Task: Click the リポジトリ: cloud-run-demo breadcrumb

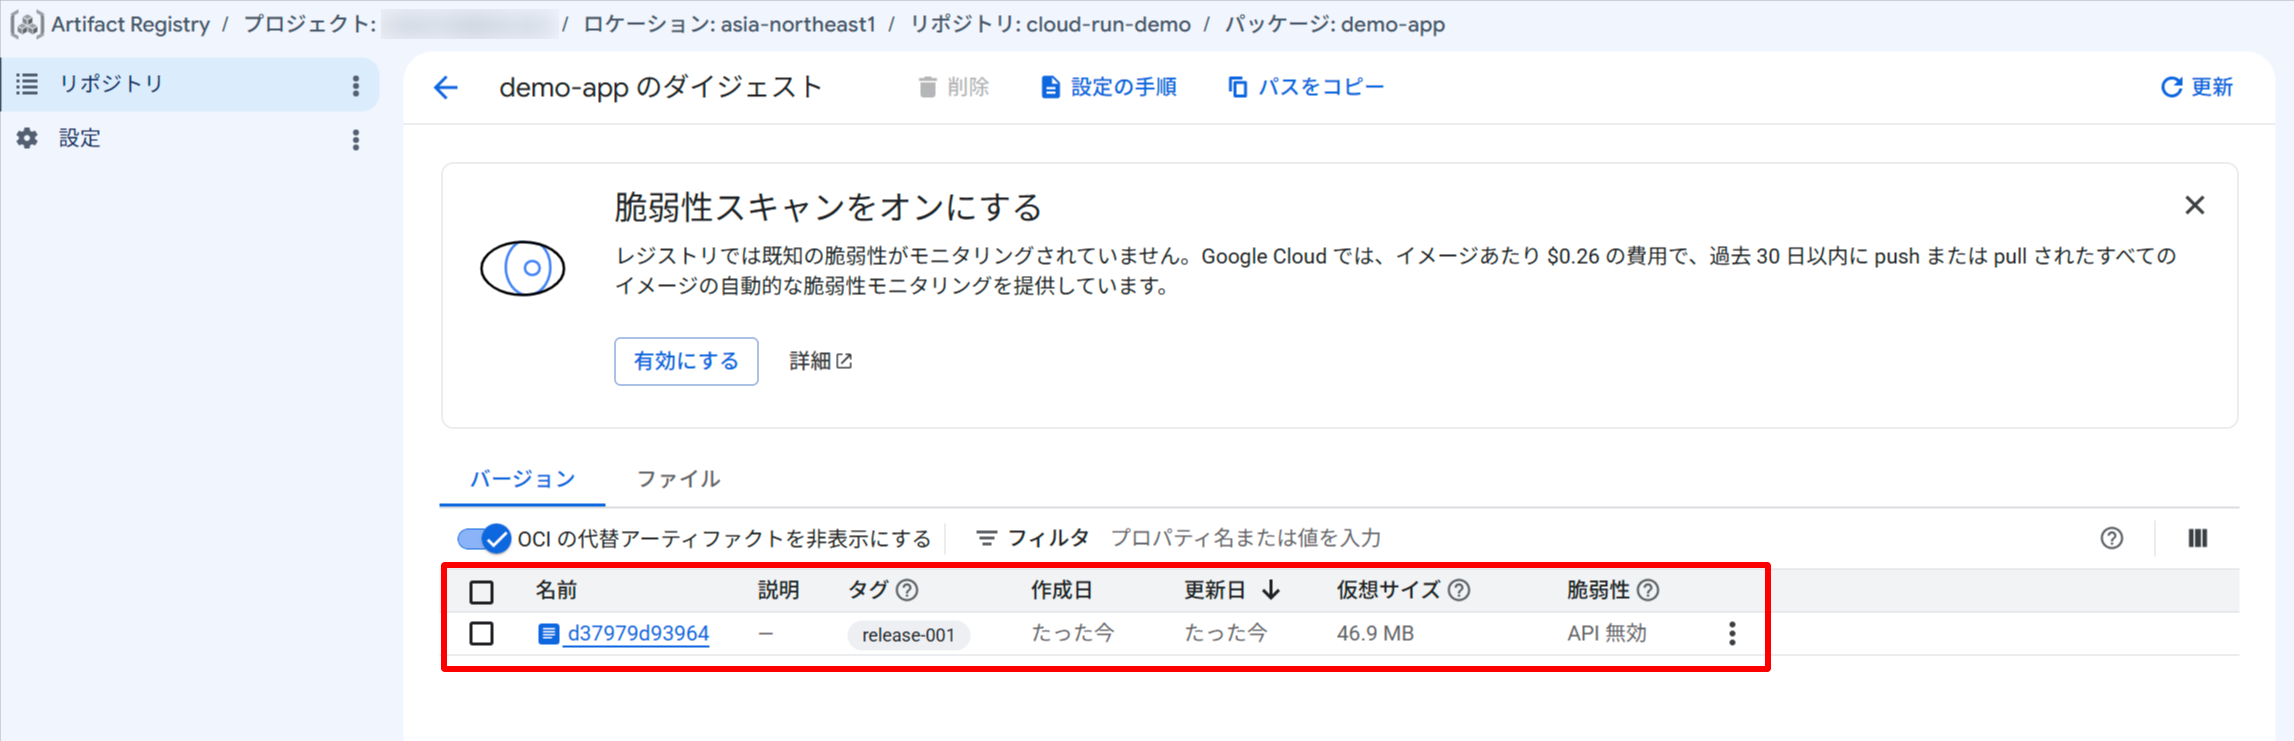Action: (1050, 24)
